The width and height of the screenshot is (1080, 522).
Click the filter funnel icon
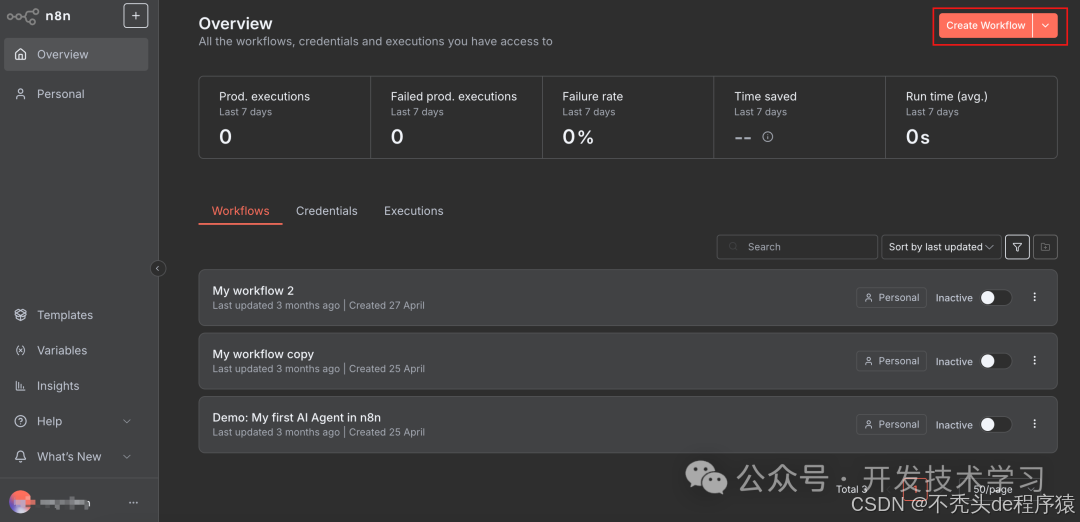tap(1018, 247)
